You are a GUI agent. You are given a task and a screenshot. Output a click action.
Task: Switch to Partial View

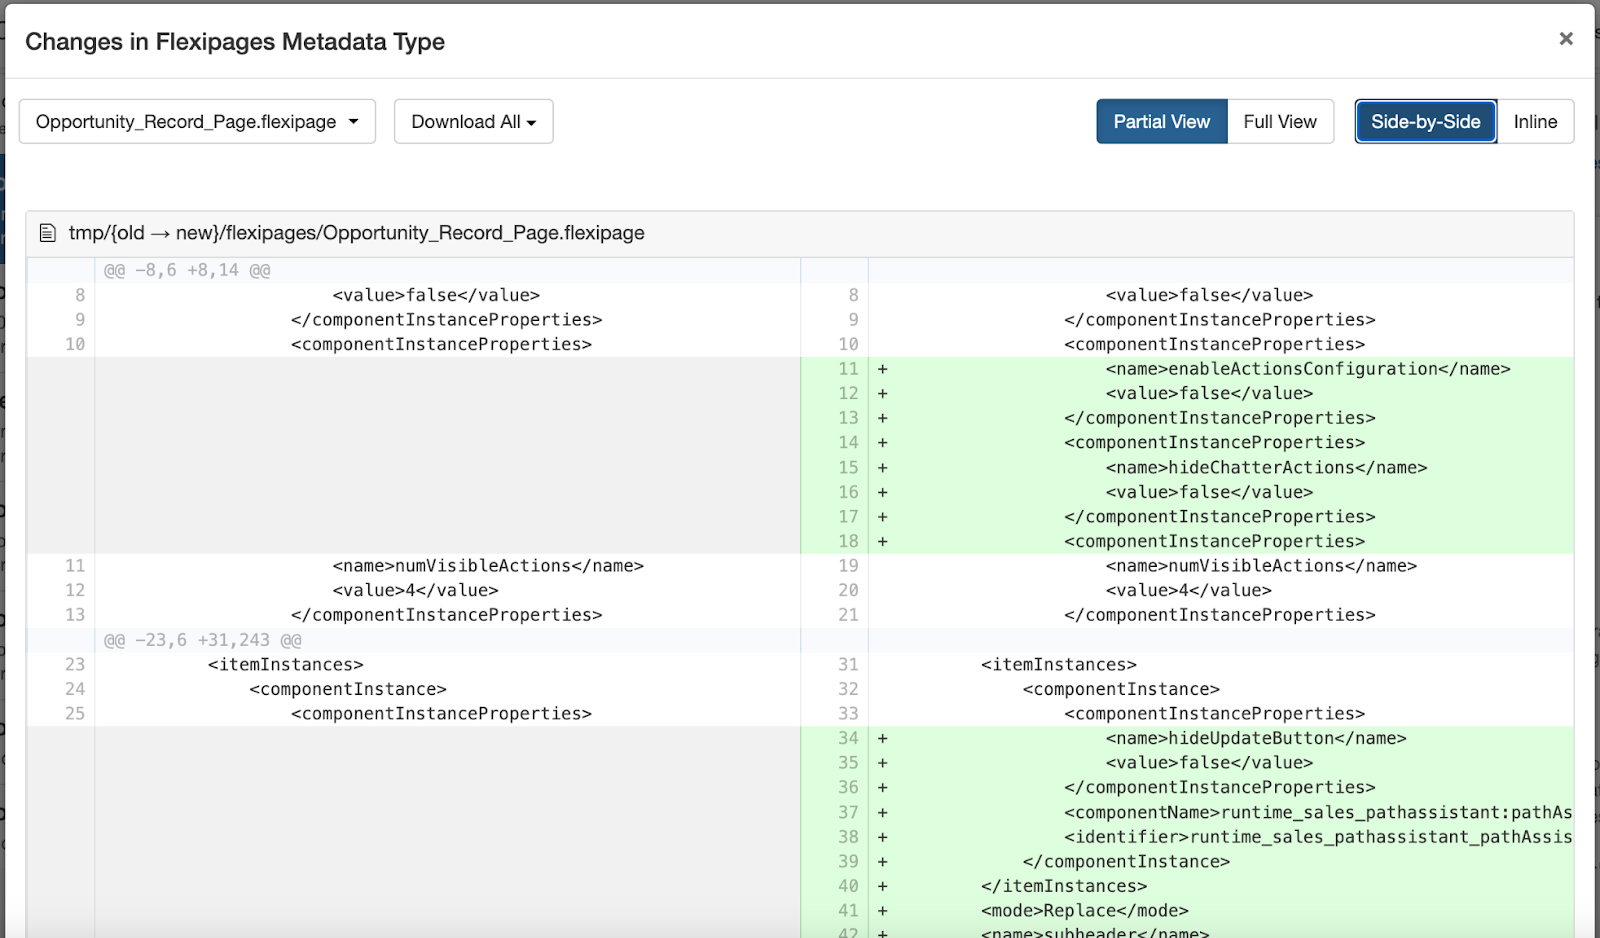1161,121
